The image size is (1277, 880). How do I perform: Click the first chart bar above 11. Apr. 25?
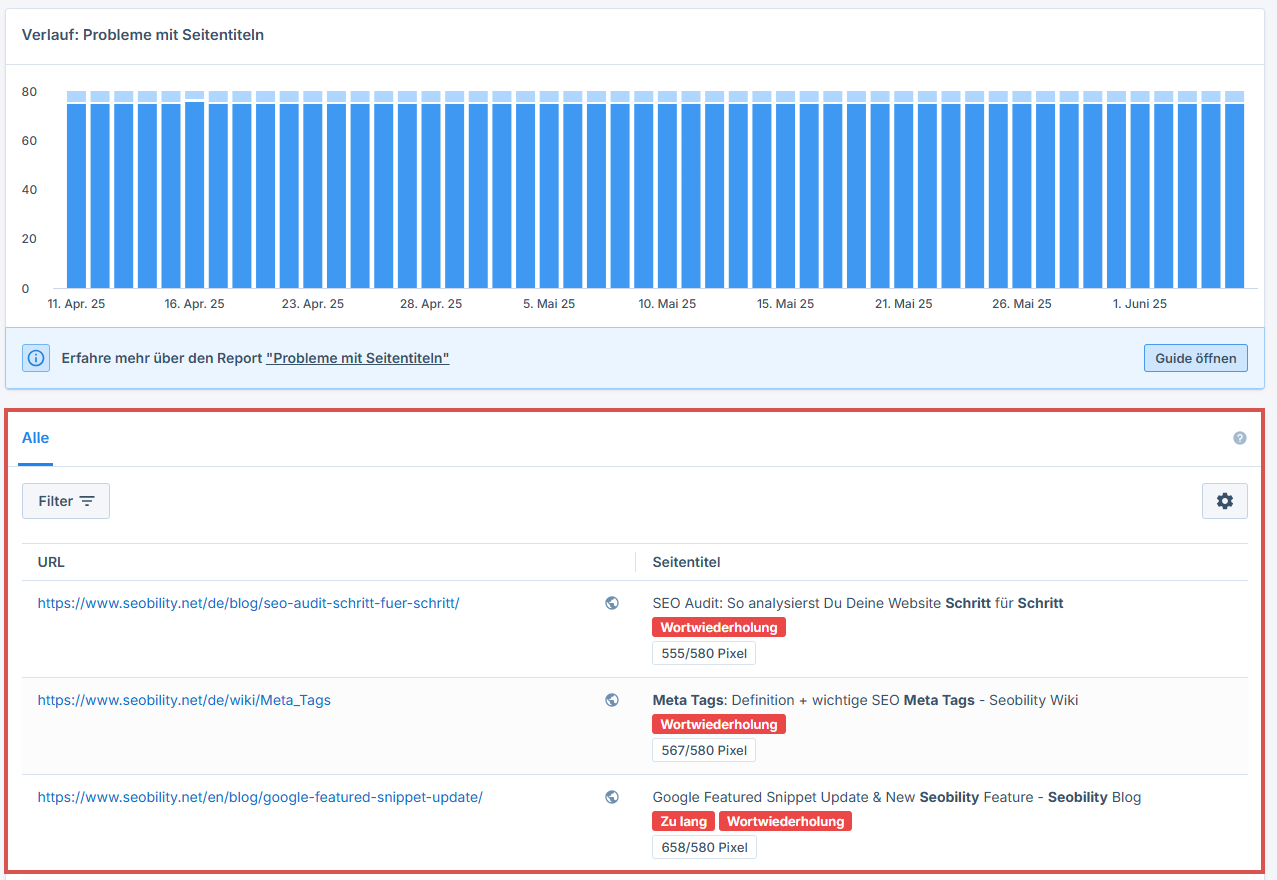coord(76,190)
